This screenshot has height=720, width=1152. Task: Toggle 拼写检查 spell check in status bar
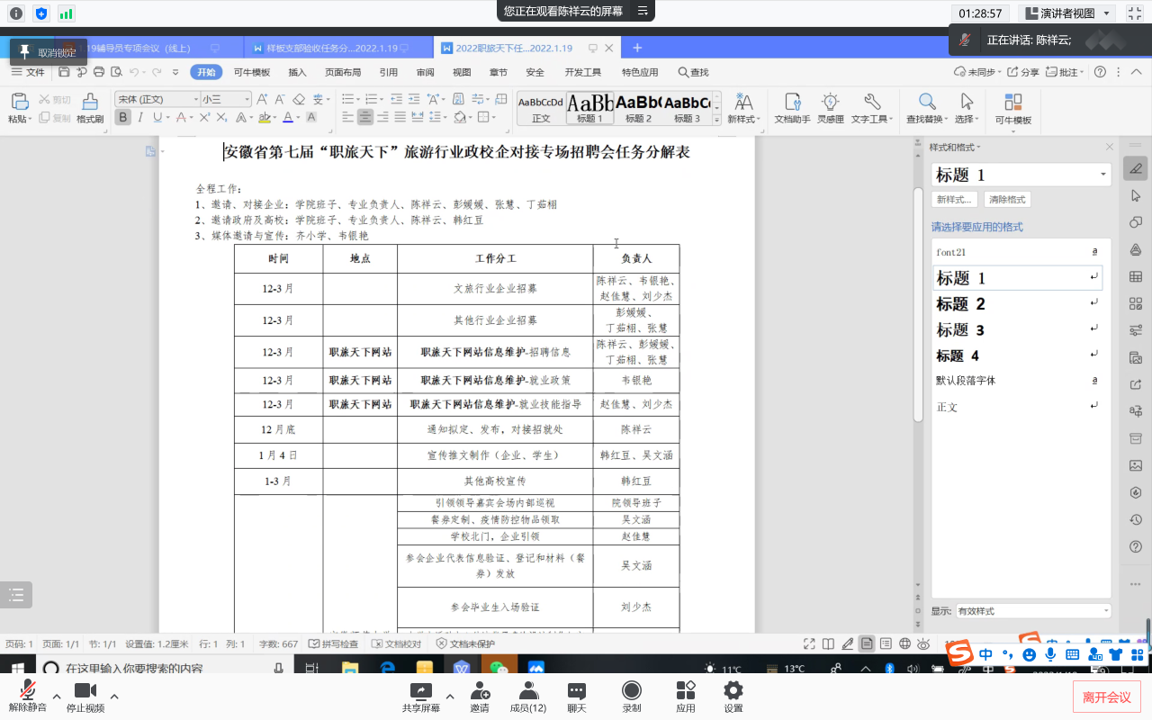click(x=334, y=644)
